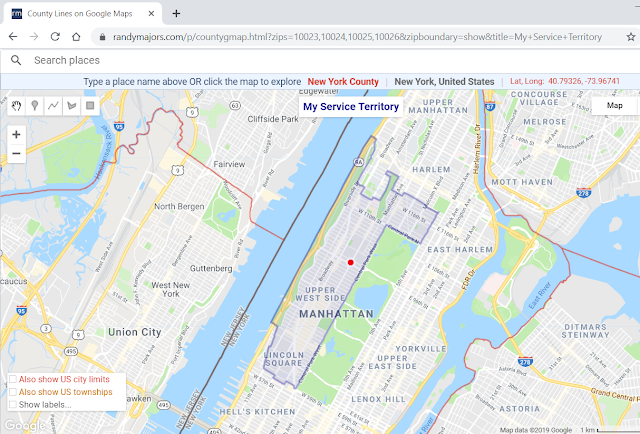Select the hand pan tool
Screen dimensions: 640x434
click(x=16, y=106)
